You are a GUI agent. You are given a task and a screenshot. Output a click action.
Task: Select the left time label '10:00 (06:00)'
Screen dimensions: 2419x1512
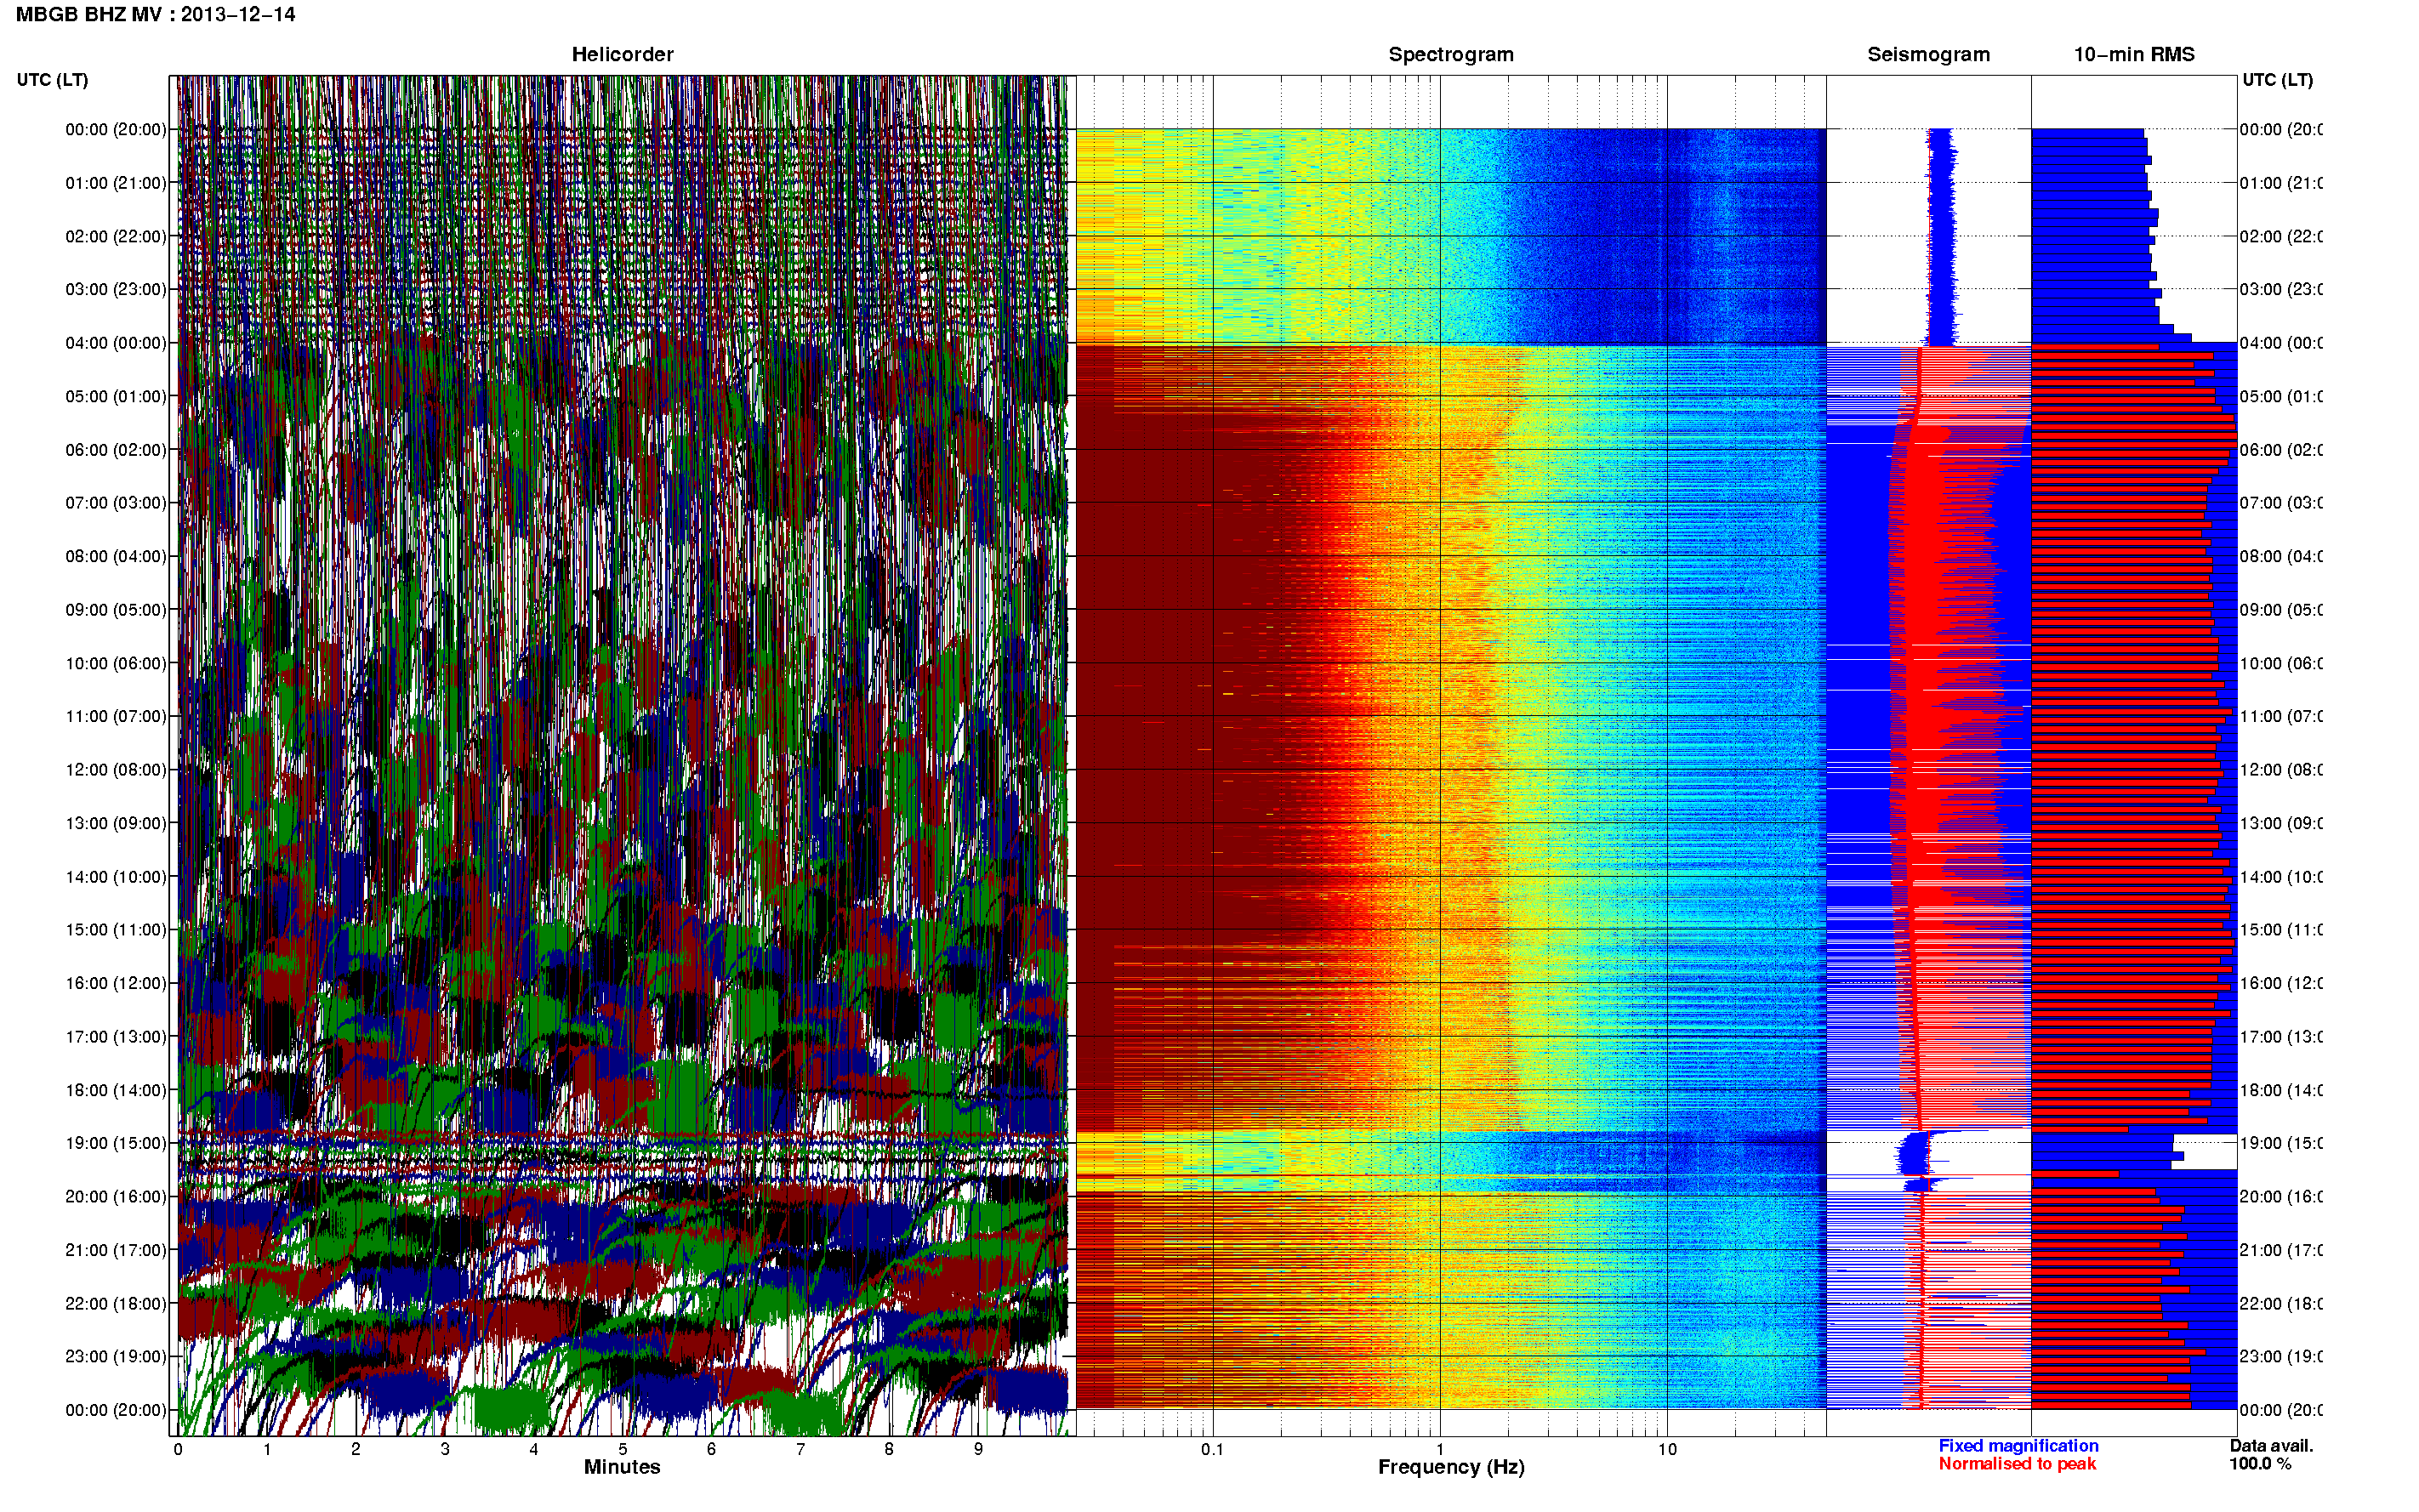(x=116, y=663)
